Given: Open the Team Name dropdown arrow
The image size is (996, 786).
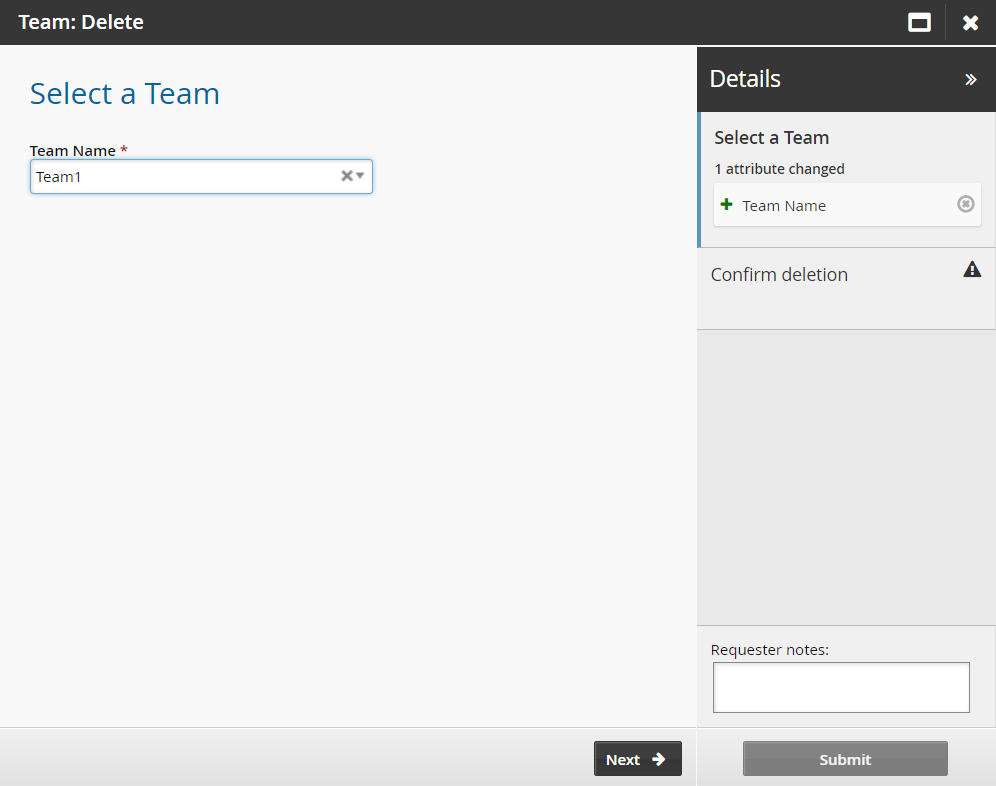Looking at the screenshot, I should pyautogui.click(x=360, y=176).
